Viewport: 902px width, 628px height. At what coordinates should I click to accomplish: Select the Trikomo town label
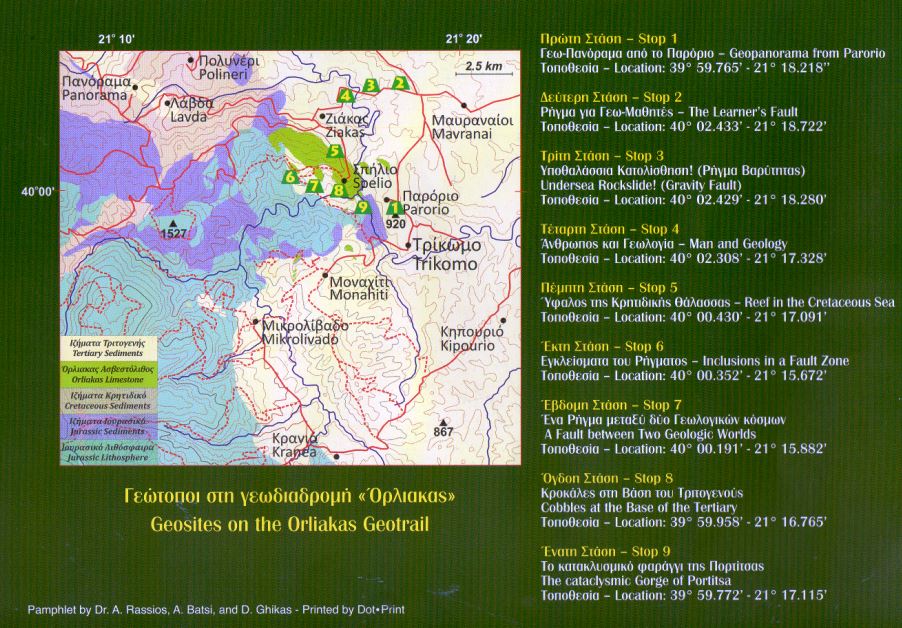446,255
